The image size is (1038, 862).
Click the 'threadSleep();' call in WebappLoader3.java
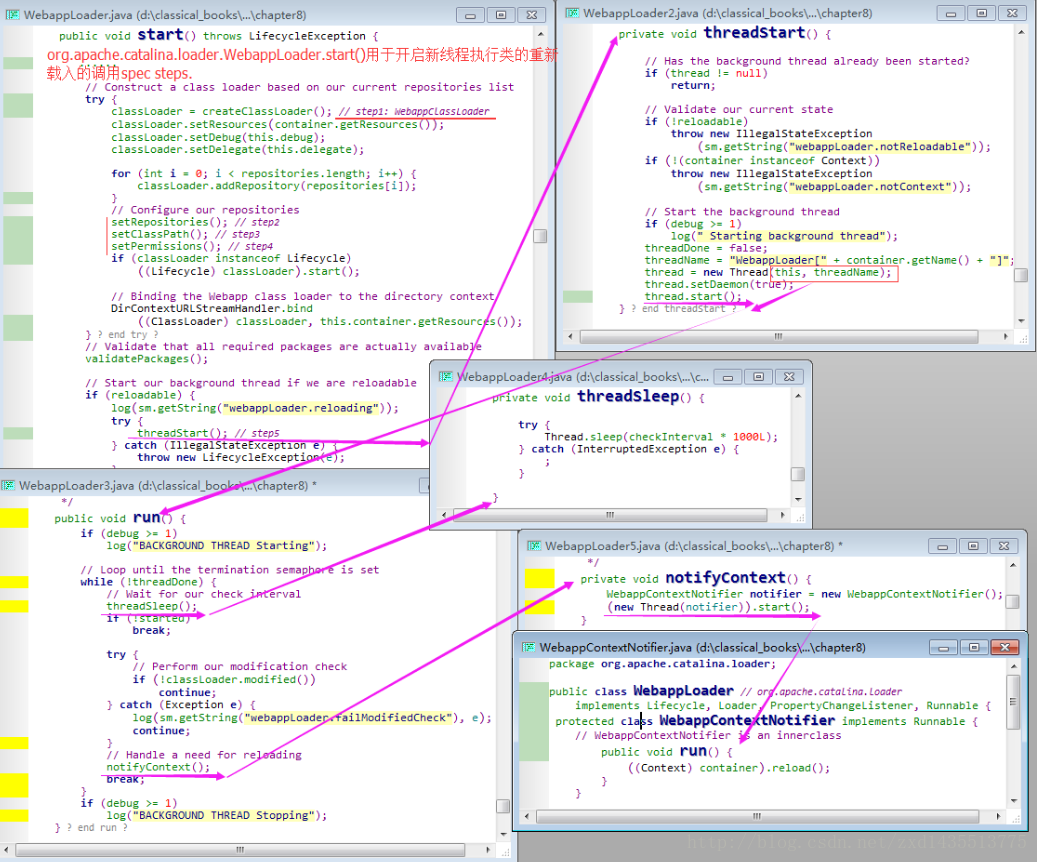152,606
